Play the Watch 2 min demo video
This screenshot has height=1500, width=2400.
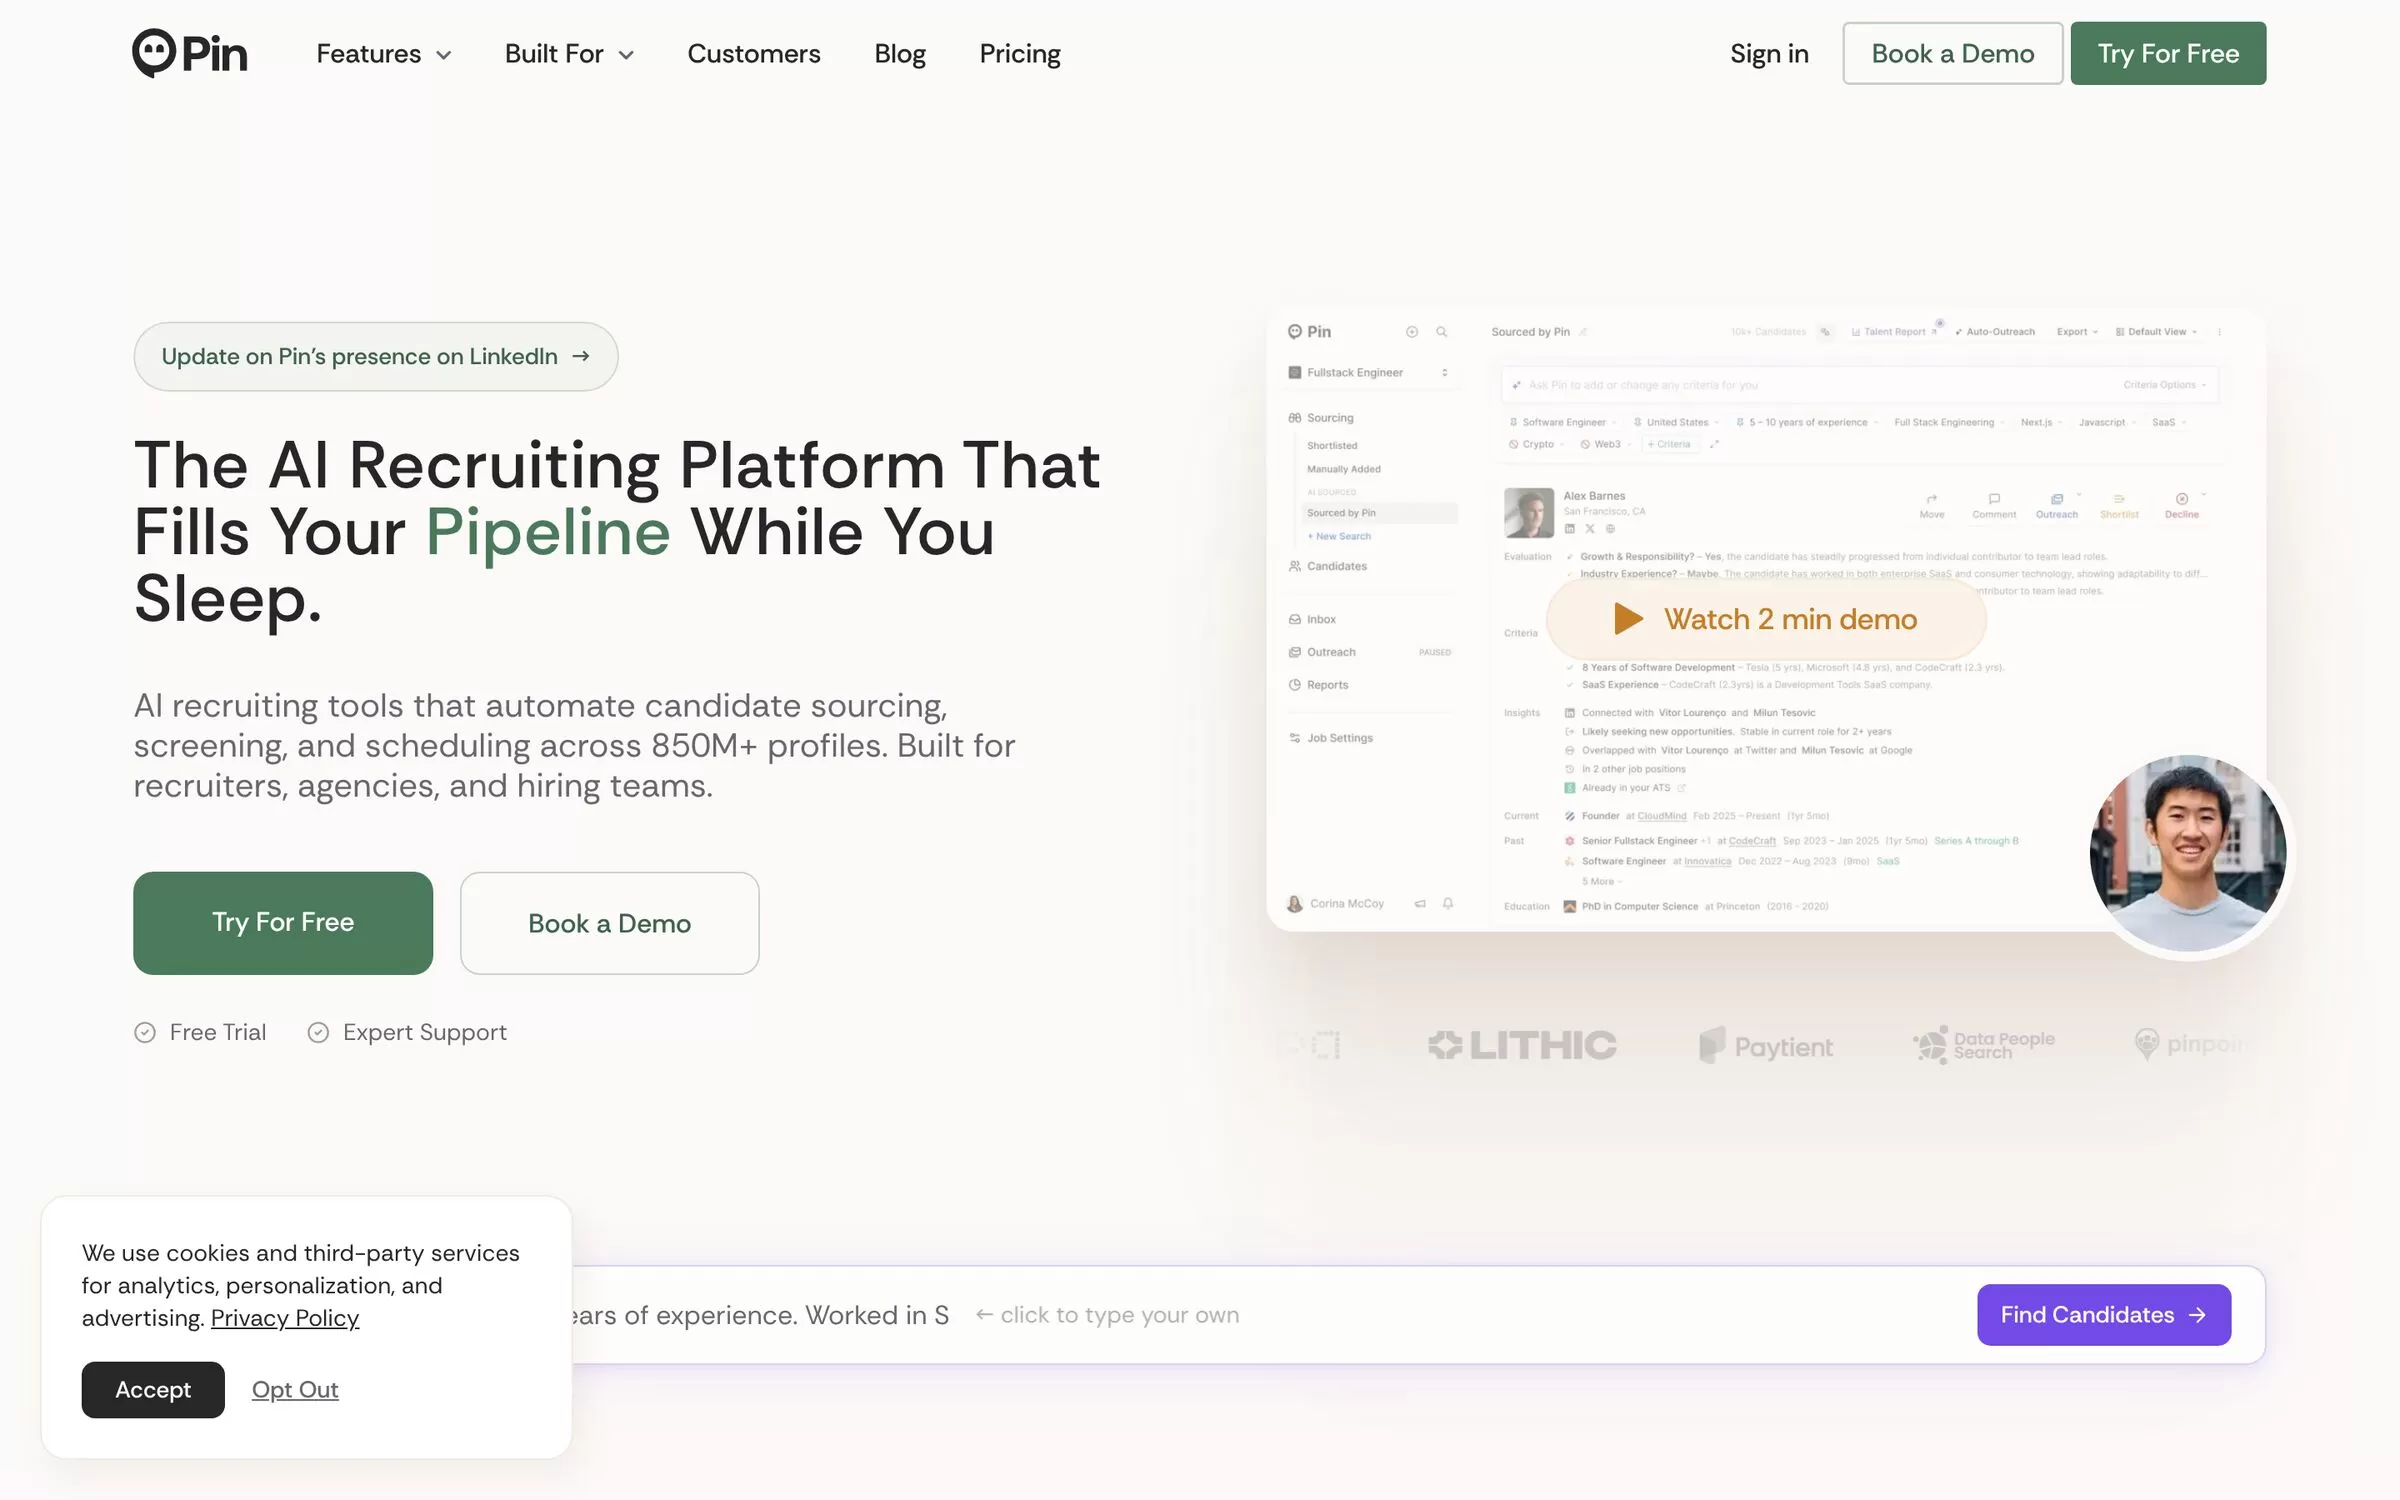(x=1766, y=619)
